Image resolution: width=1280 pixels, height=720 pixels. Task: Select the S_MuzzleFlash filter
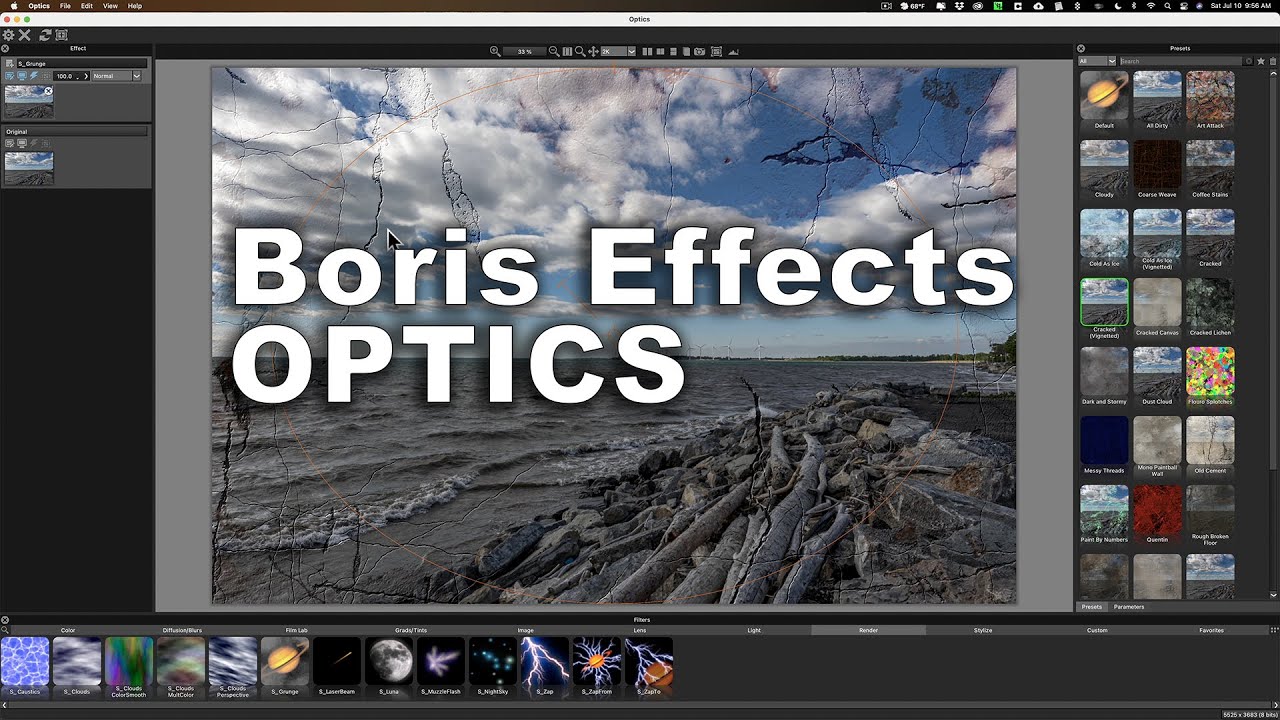point(441,667)
